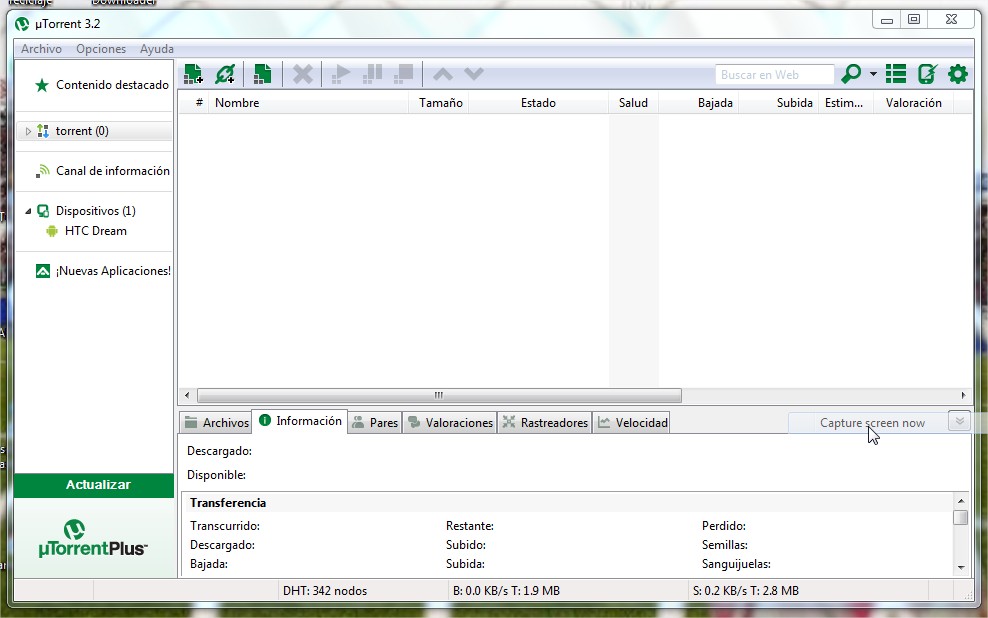The image size is (988, 618).
Task: Click DHT: 342 nodos status text
Action: point(325,591)
